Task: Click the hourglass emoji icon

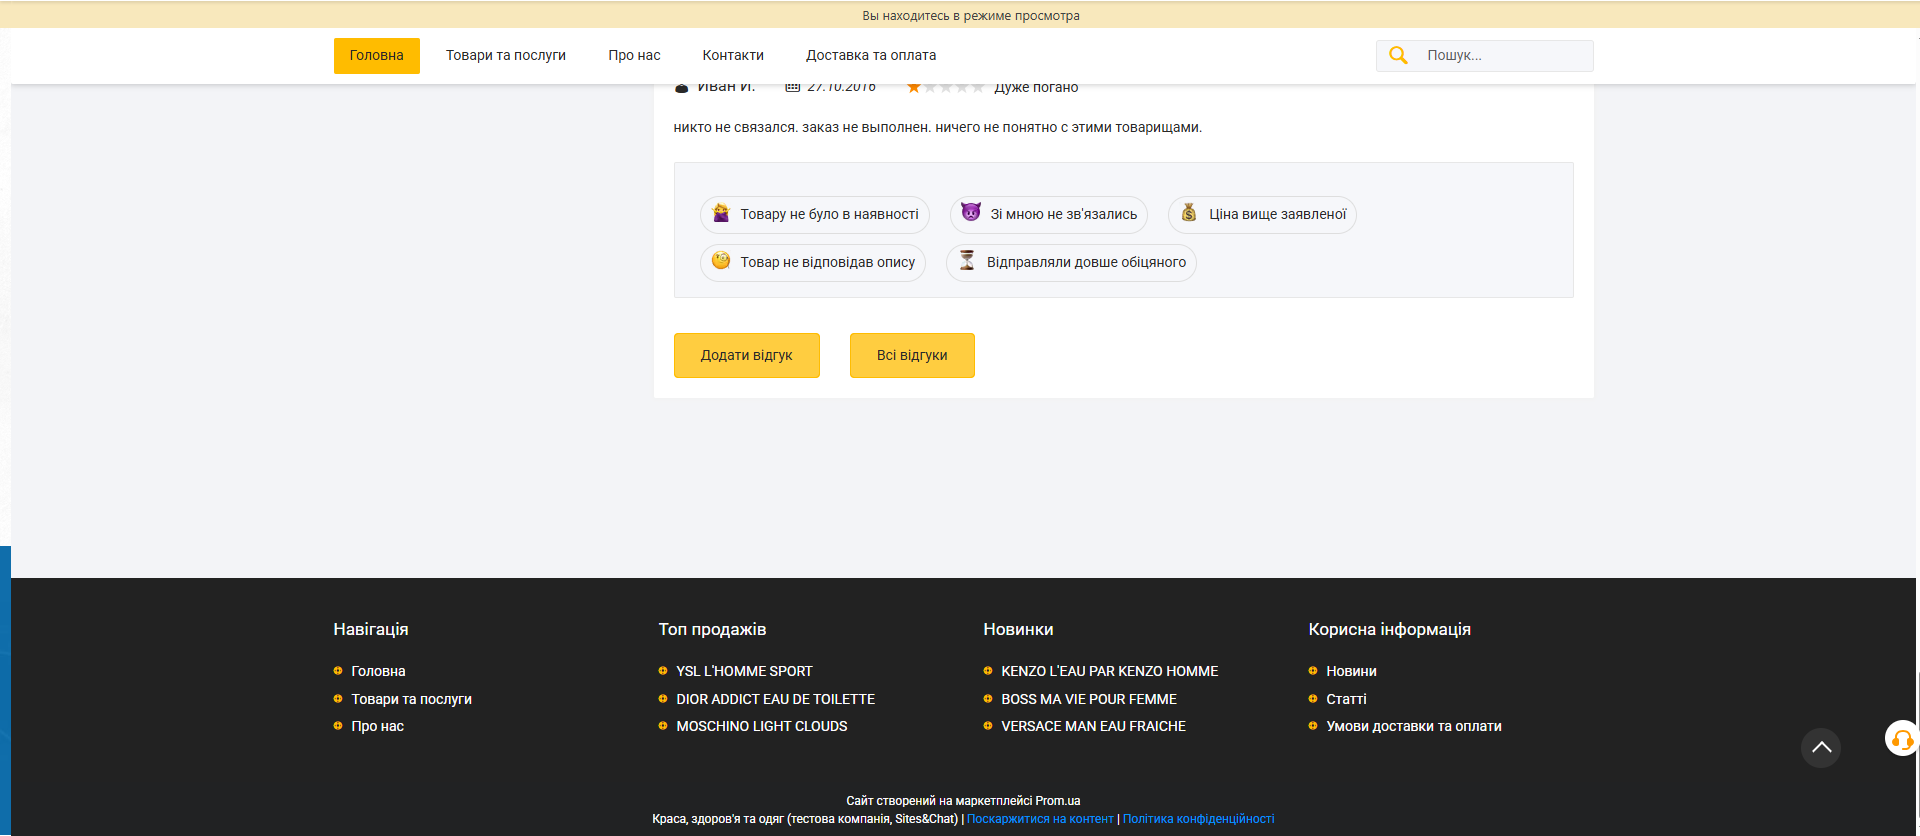Action: click(x=967, y=261)
